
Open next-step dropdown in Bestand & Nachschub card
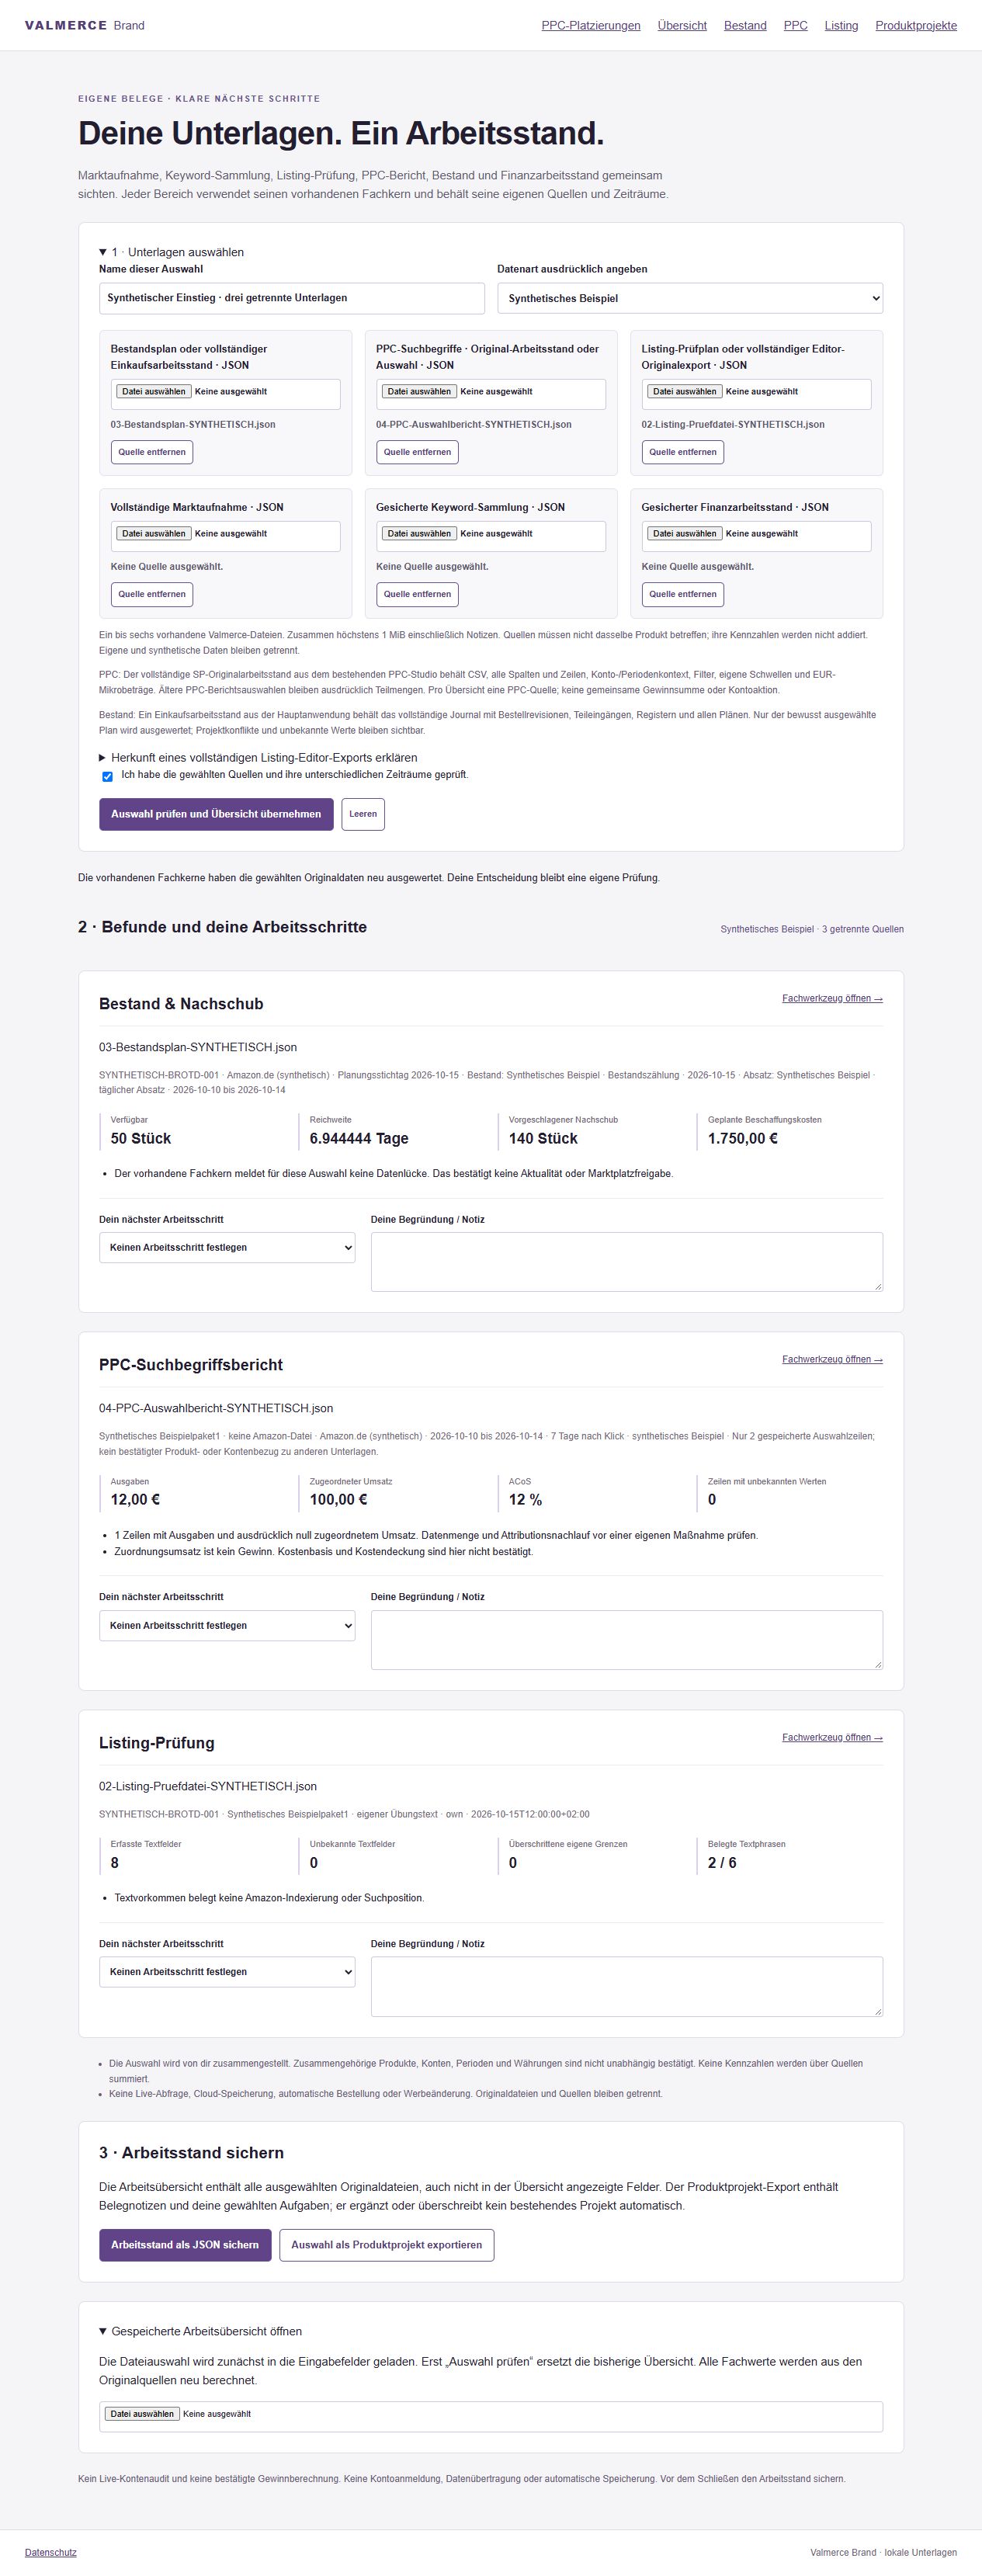click(227, 1248)
